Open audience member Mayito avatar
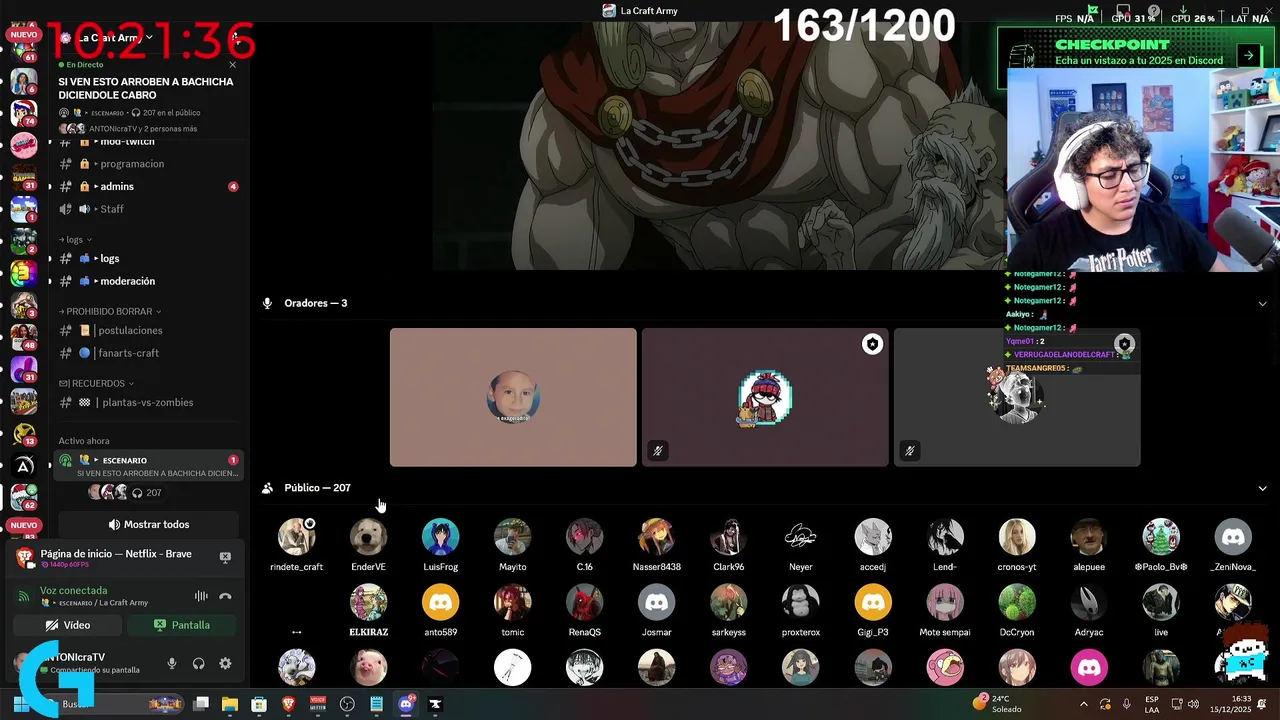 click(x=512, y=537)
